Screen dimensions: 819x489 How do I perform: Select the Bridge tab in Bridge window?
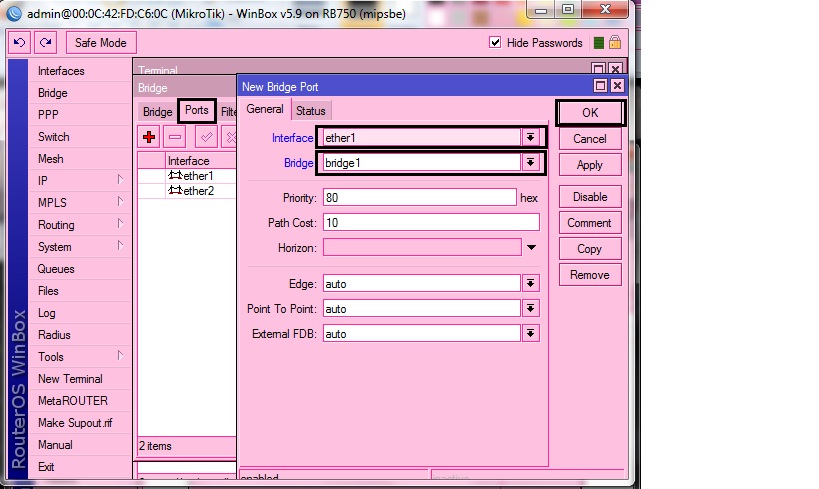pyautogui.click(x=157, y=112)
